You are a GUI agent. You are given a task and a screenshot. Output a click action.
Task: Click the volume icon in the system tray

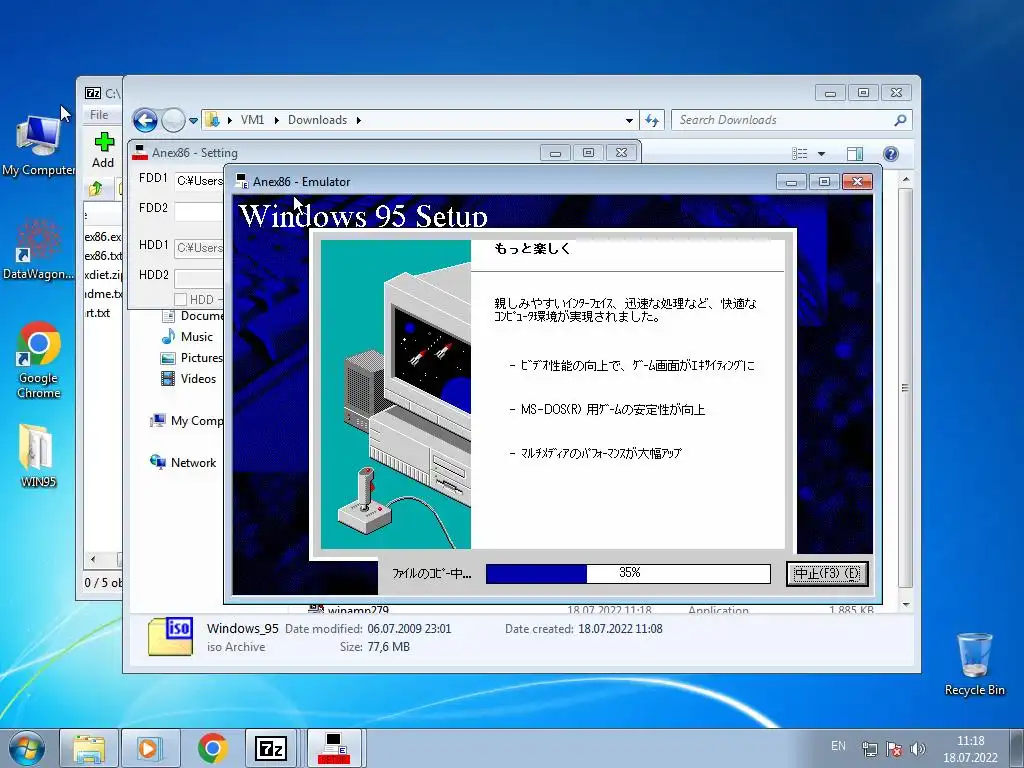click(918, 749)
